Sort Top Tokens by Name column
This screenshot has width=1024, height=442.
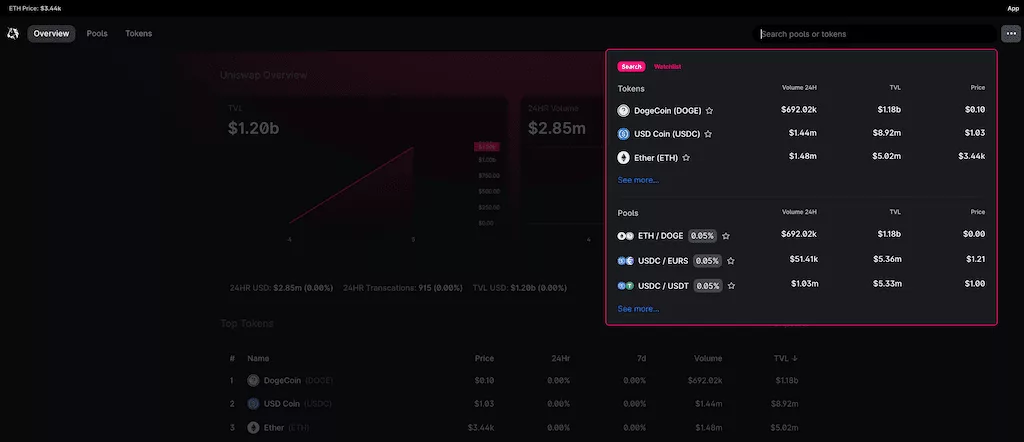point(258,358)
